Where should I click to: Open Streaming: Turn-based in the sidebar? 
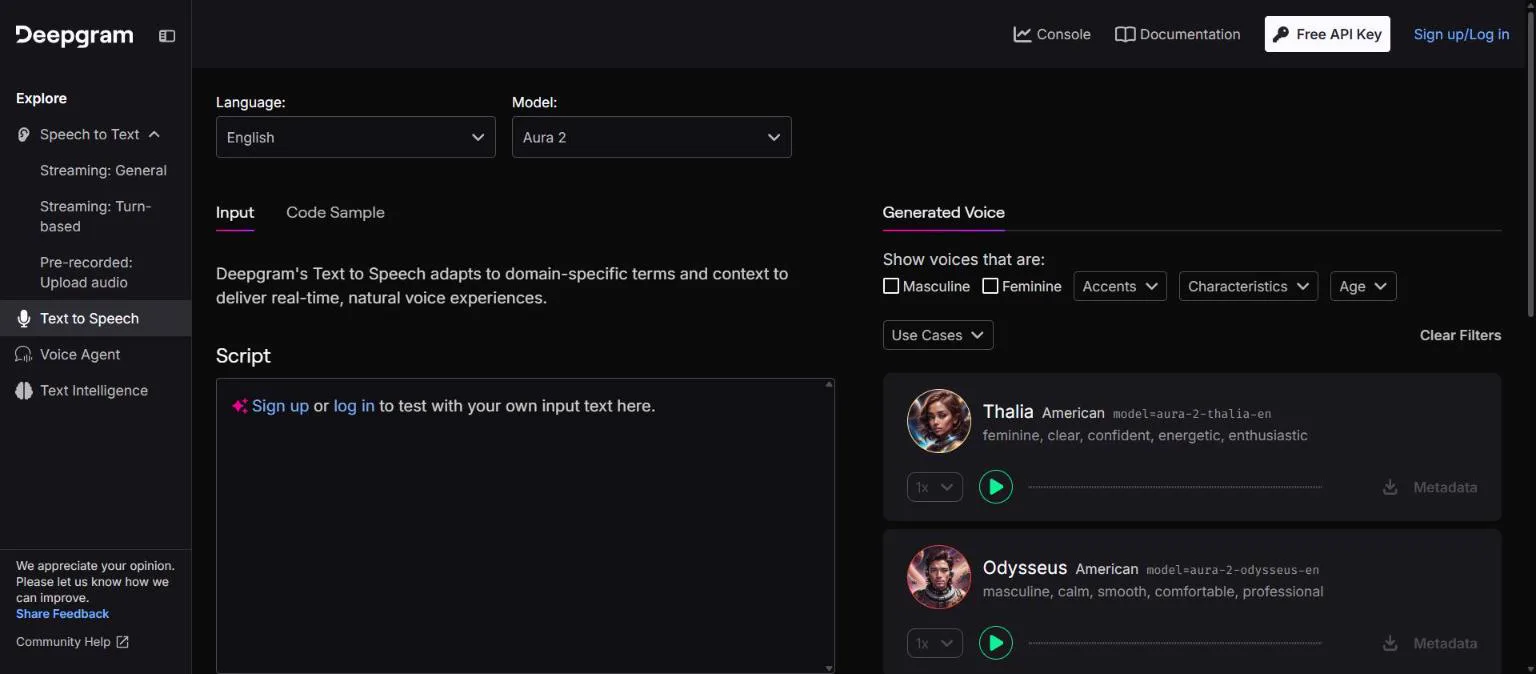[x=95, y=216]
